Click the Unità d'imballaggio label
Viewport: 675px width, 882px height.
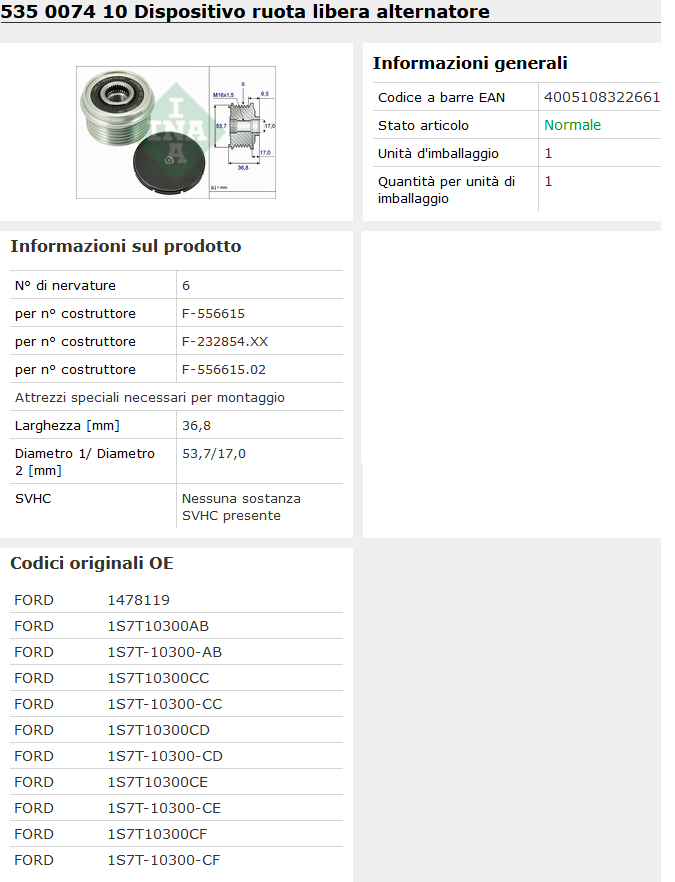[438, 154]
